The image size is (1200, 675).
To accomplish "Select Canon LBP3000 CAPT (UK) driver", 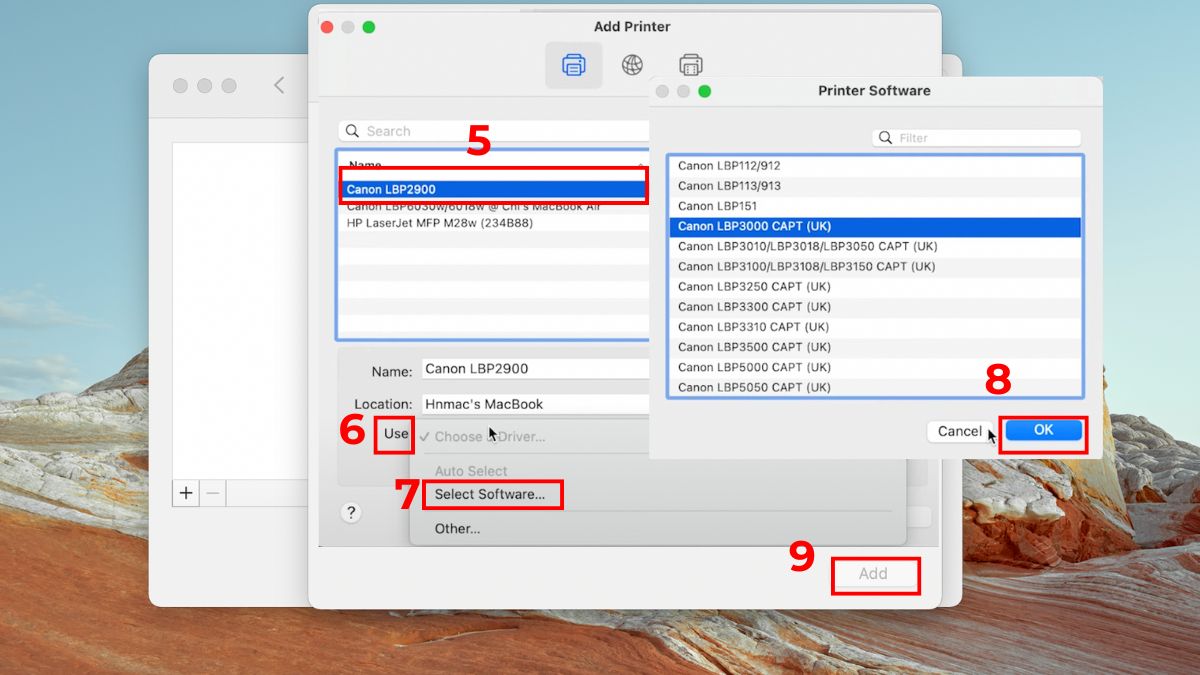I will pos(875,226).
